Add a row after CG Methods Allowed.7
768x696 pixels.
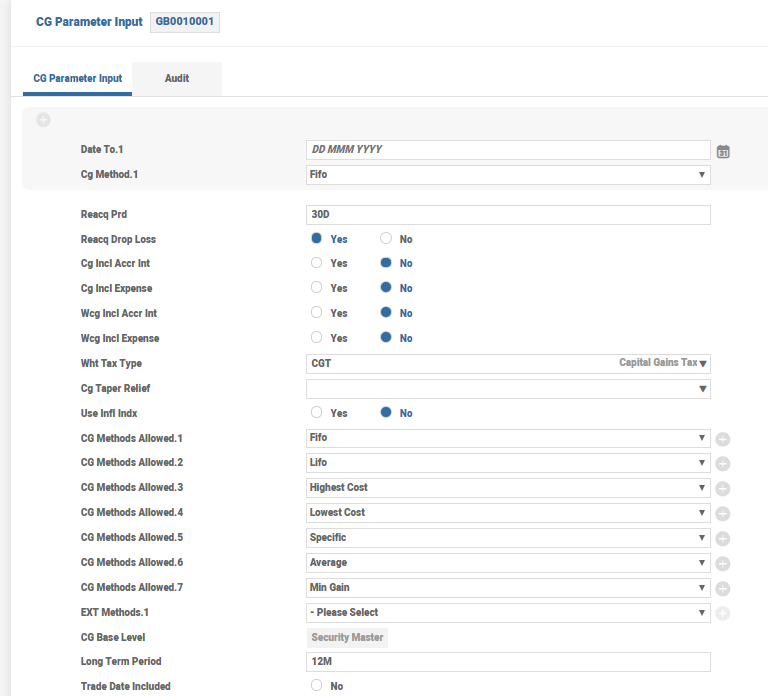point(723,588)
